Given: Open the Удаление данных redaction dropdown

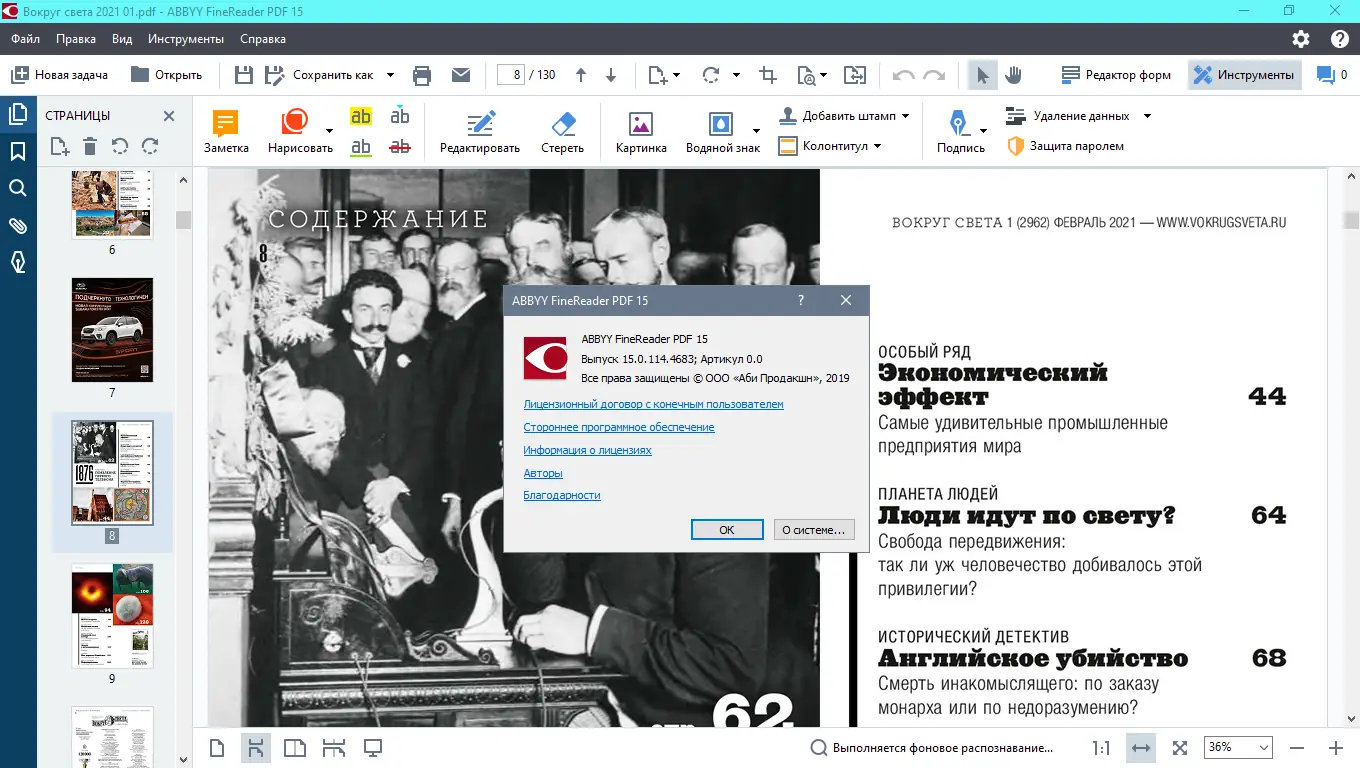Looking at the screenshot, I should [1078, 115].
